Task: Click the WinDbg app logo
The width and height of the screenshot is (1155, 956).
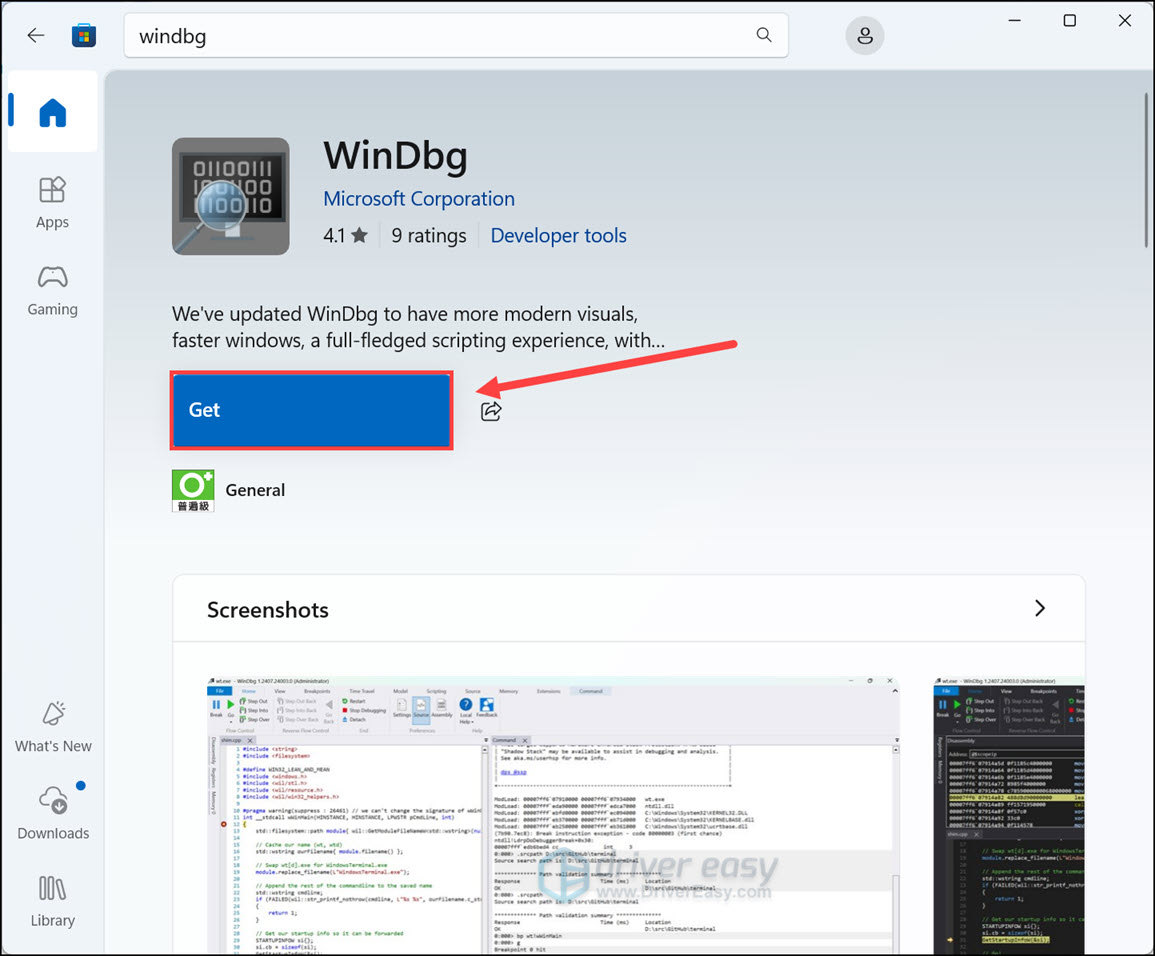Action: [x=231, y=196]
